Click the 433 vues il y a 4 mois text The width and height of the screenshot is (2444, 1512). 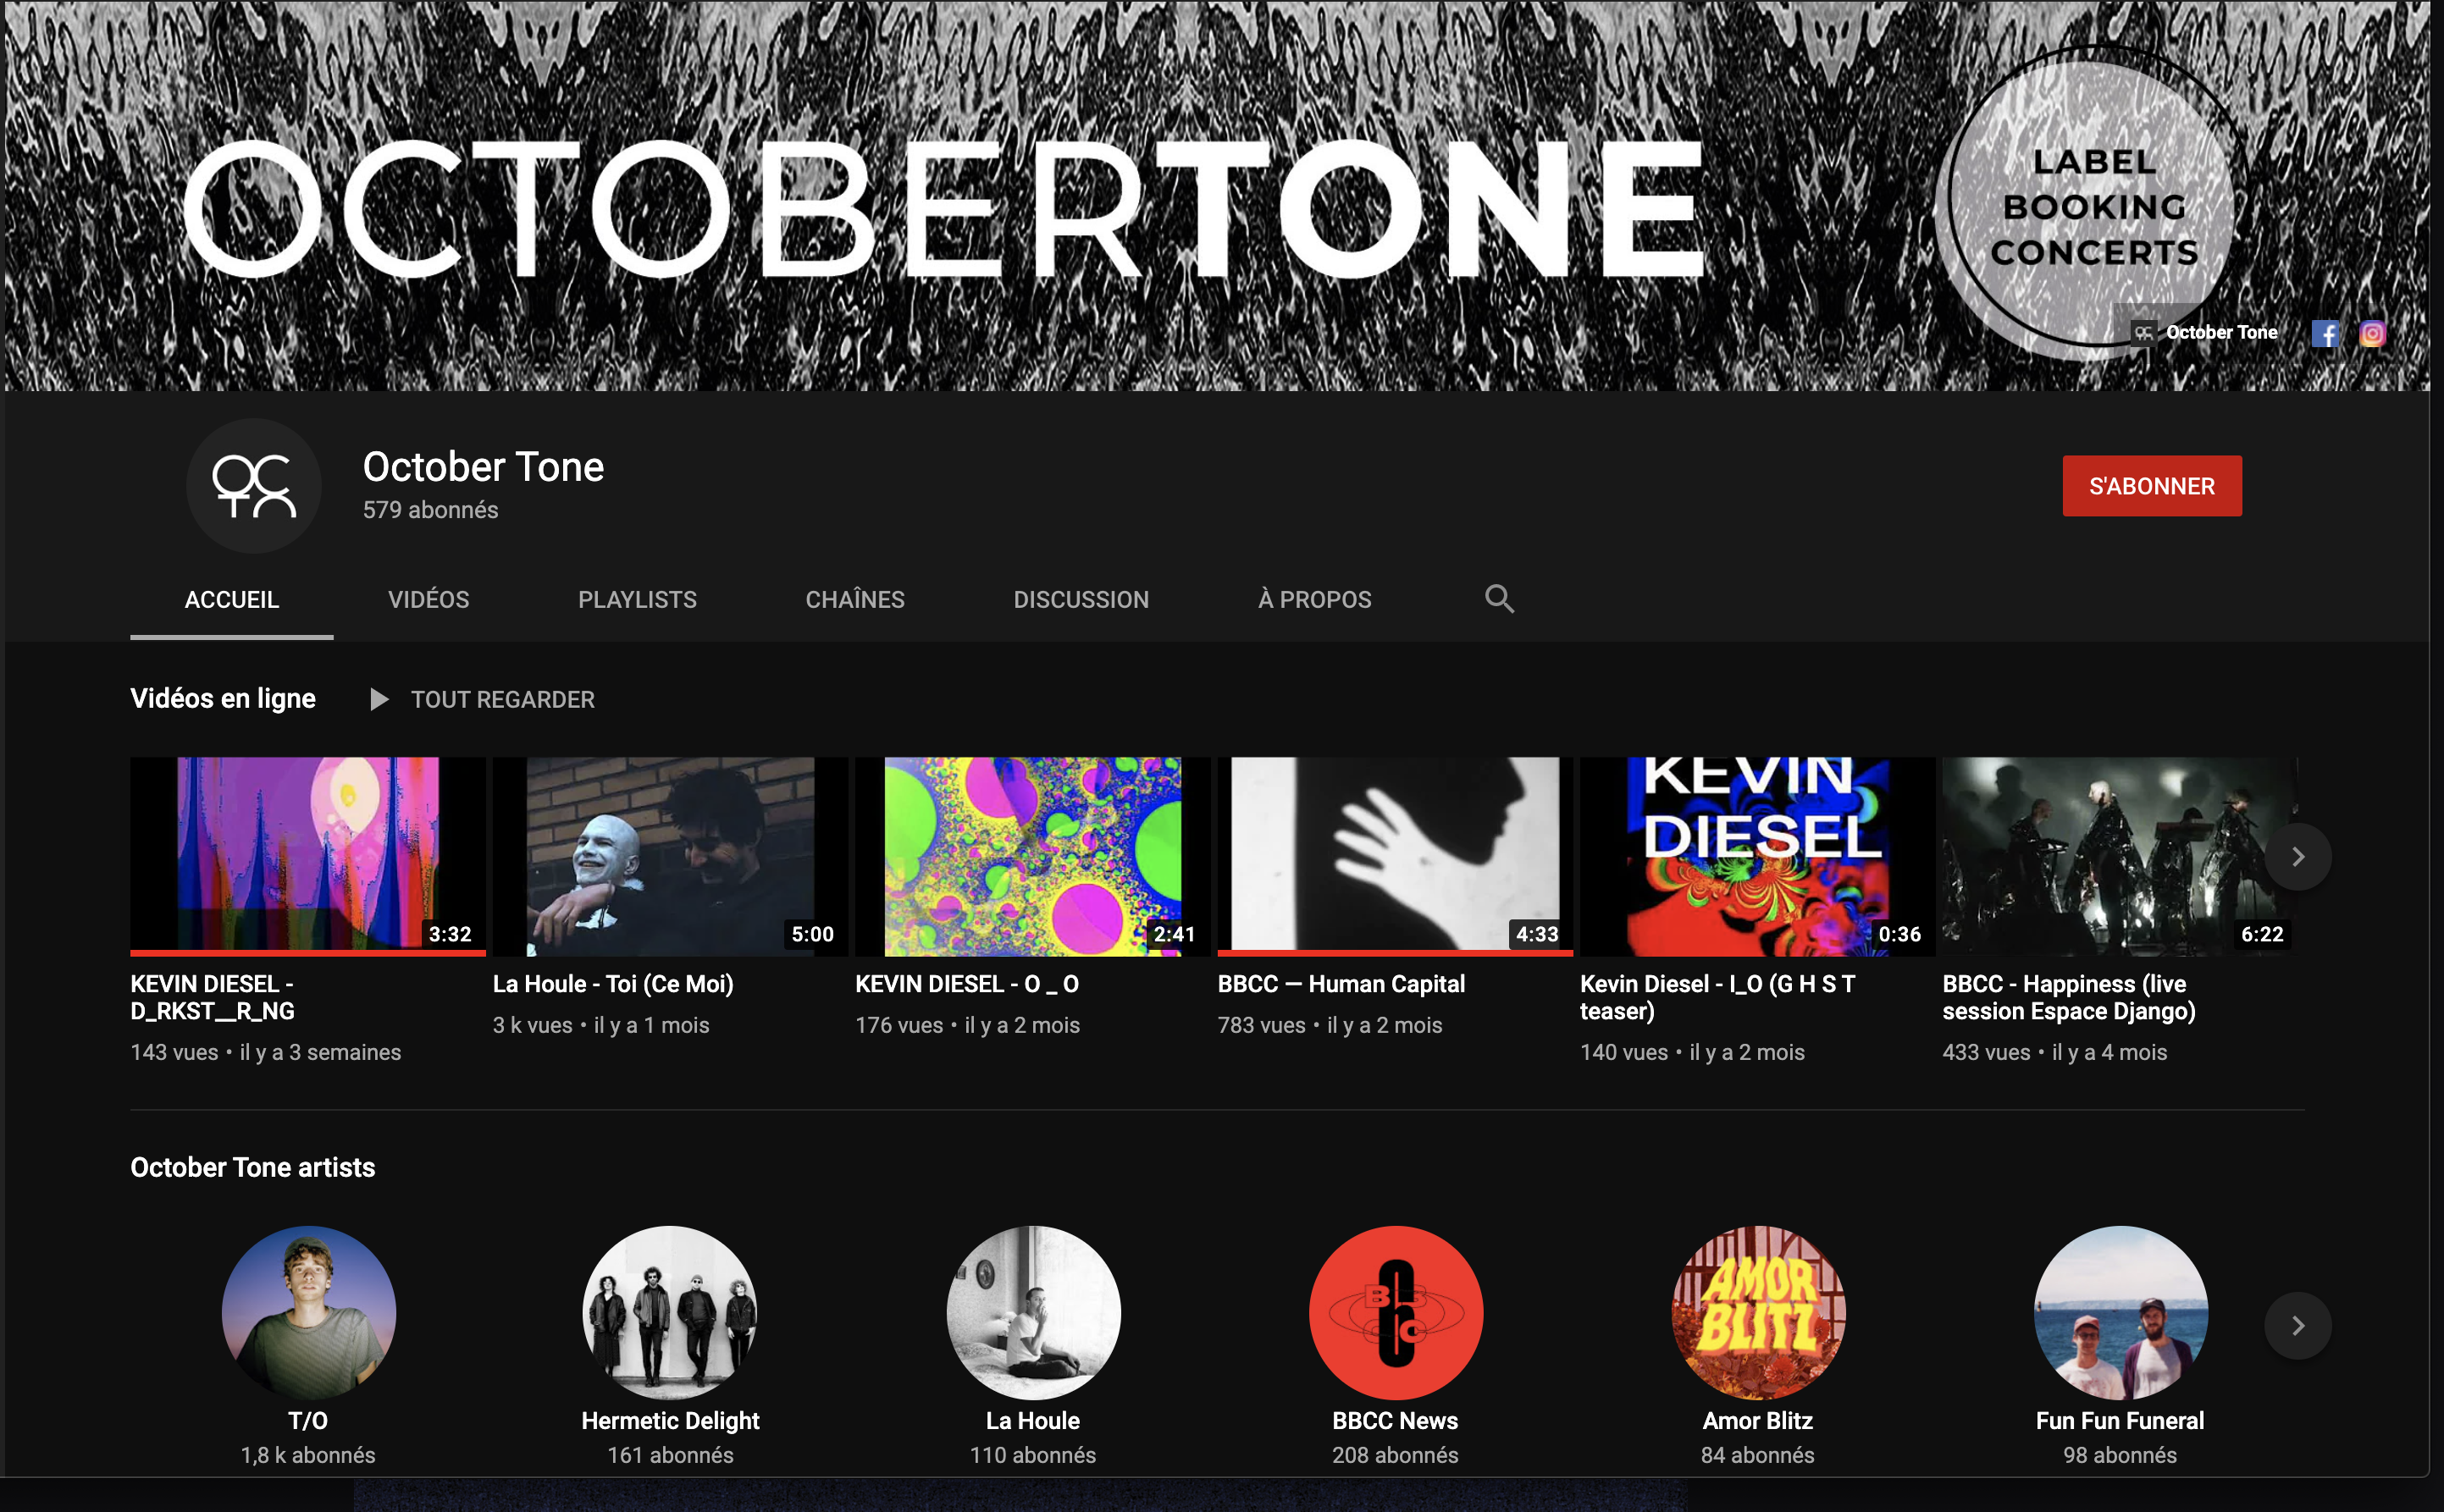2055,1052
